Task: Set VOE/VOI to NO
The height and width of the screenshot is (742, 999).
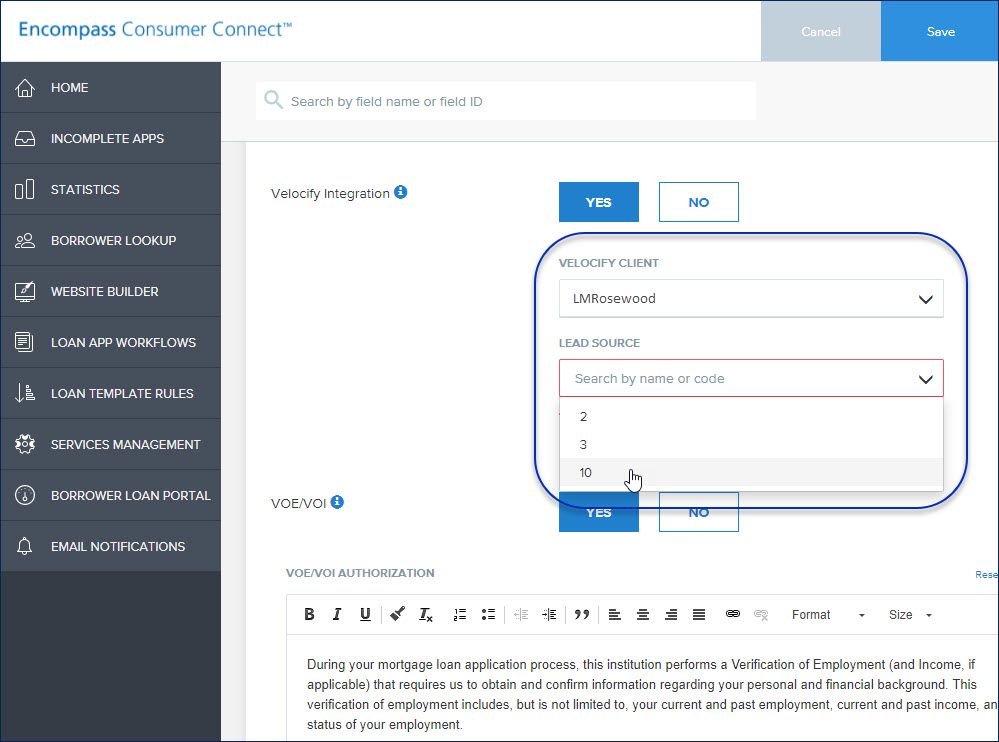Action: 698,511
